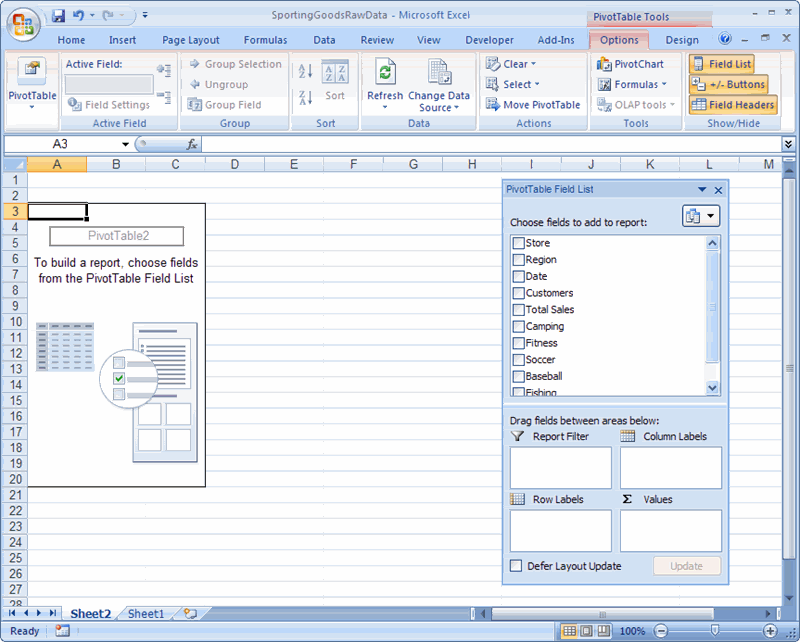Open the Select dropdown in Actions
This screenshot has height=642, width=800.
pyautogui.click(x=513, y=84)
